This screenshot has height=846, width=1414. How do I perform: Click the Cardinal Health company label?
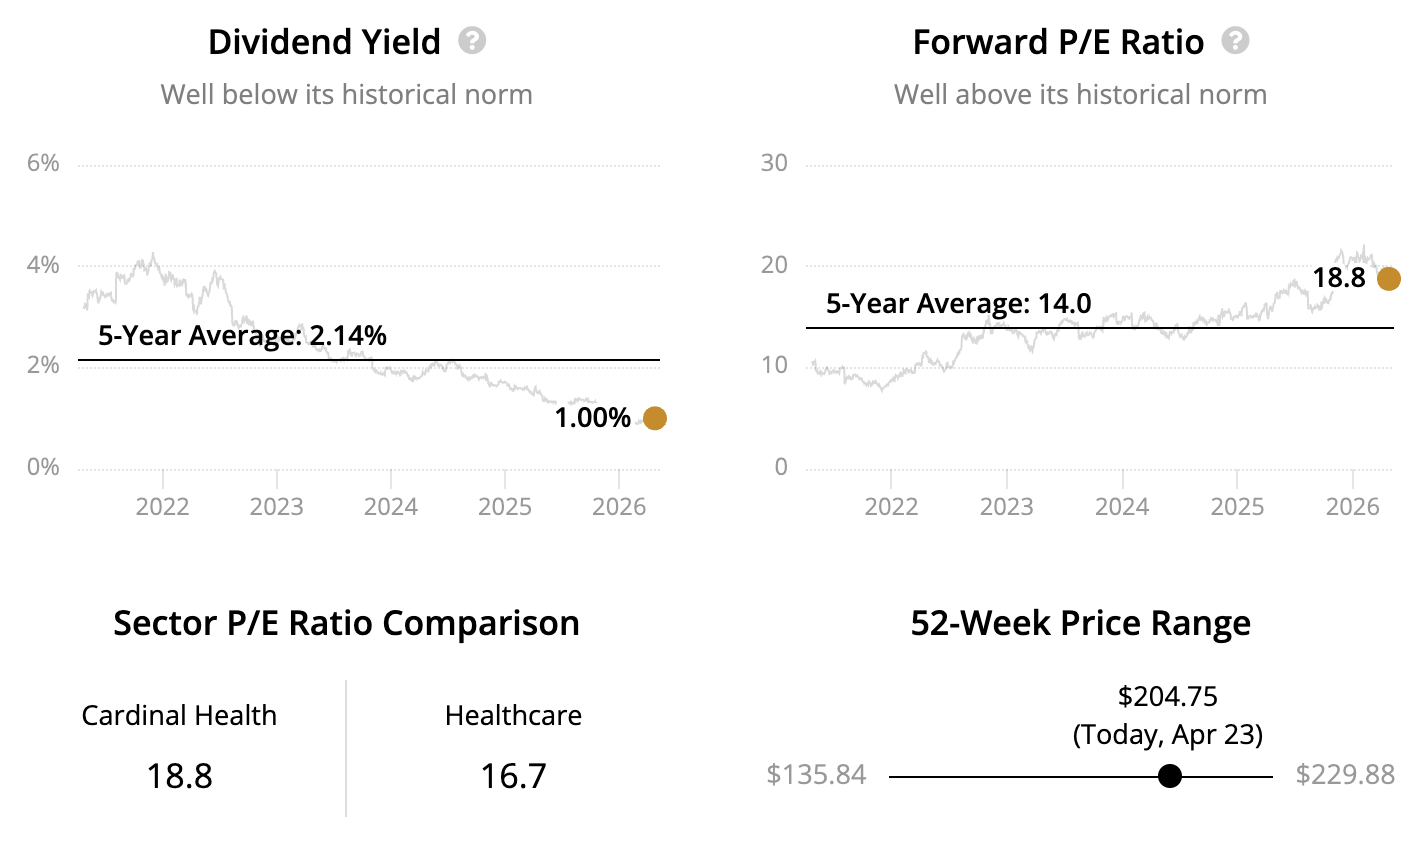pos(179,716)
